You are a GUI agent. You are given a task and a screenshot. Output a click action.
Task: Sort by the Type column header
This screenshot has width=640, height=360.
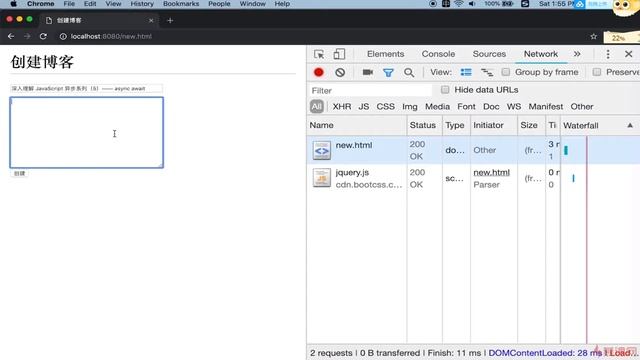click(456, 125)
